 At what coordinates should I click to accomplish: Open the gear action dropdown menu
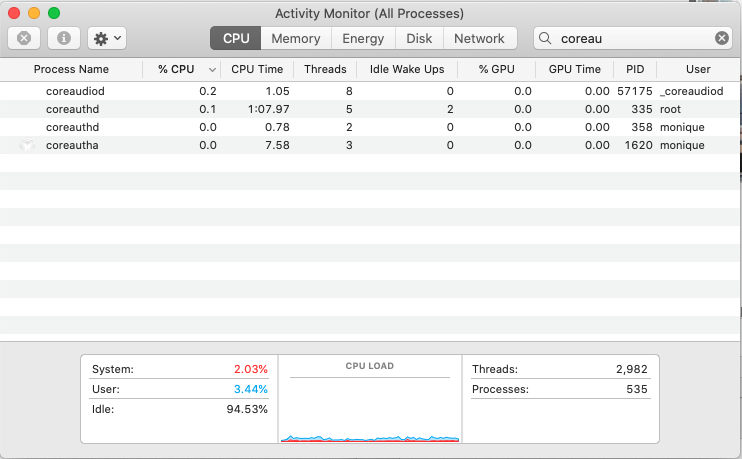tap(106, 38)
